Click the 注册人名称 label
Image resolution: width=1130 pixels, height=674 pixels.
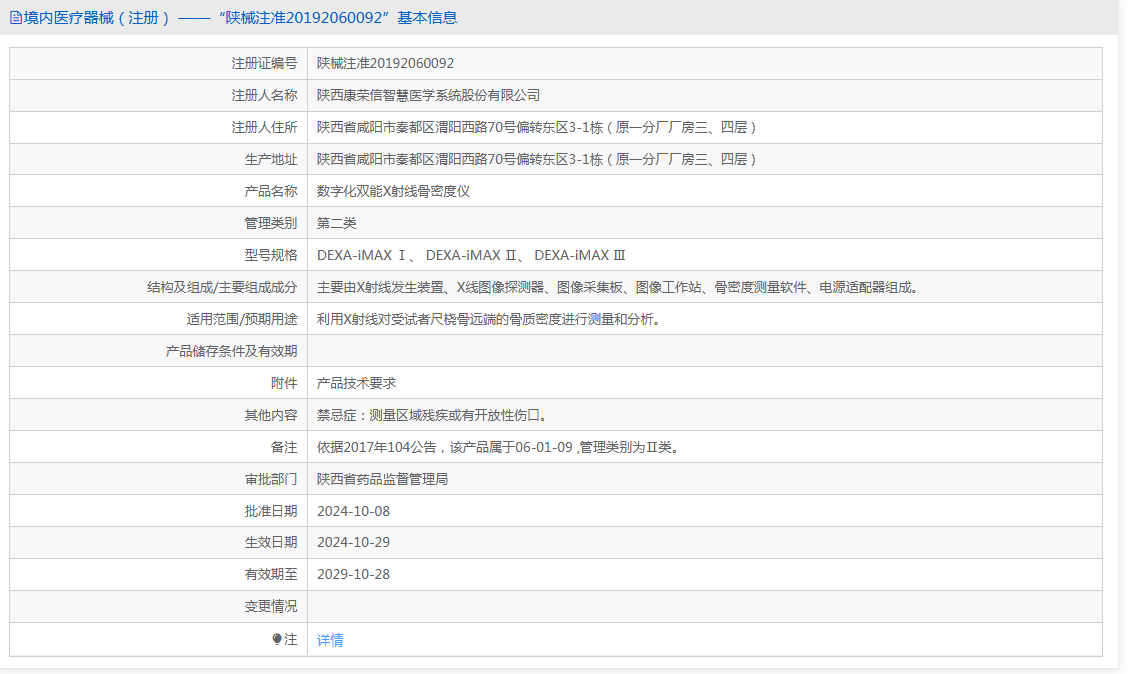pyautogui.click(x=264, y=95)
